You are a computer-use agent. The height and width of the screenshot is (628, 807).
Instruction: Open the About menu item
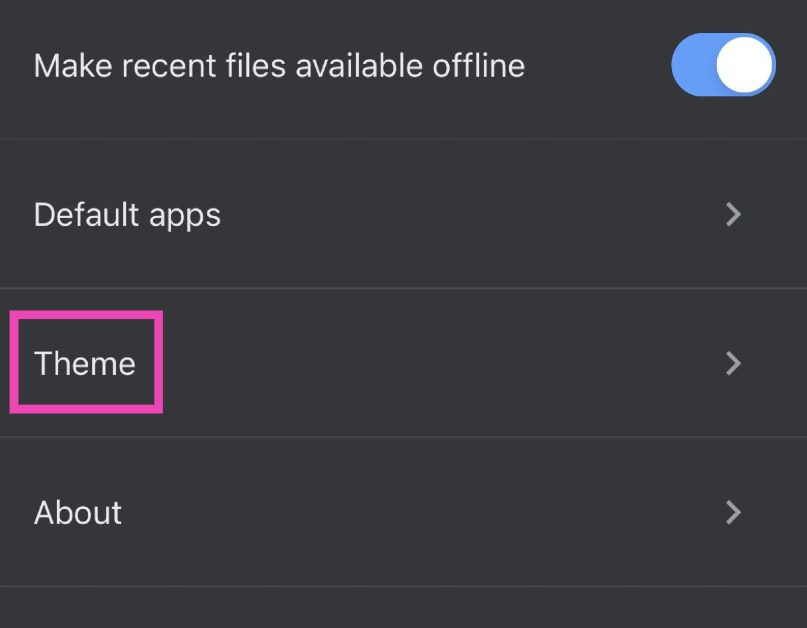[78, 512]
